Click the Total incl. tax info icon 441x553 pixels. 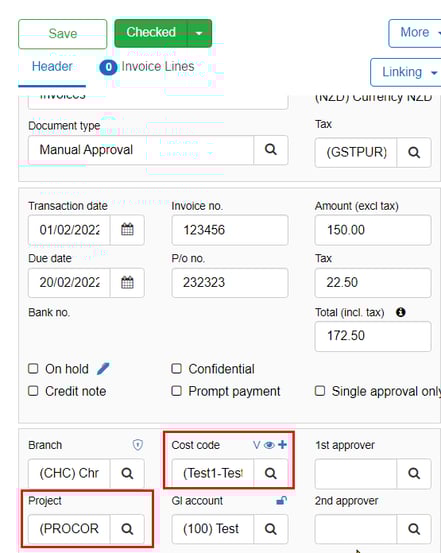(400, 312)
